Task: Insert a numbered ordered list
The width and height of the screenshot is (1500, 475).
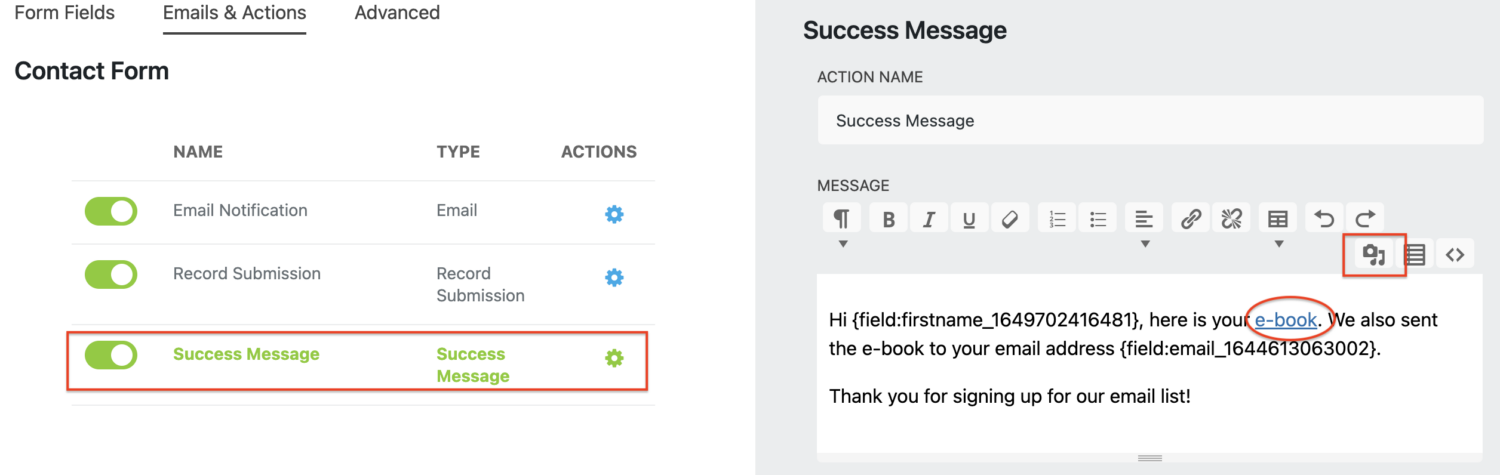Action: [x=1058, y=219]
